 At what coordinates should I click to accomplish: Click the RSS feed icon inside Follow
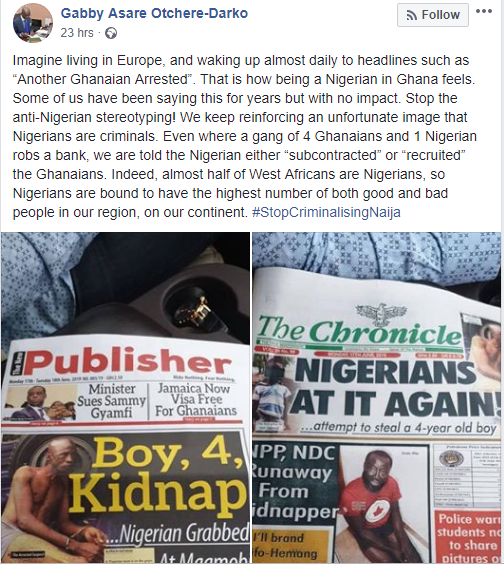(x=411, y=15)
